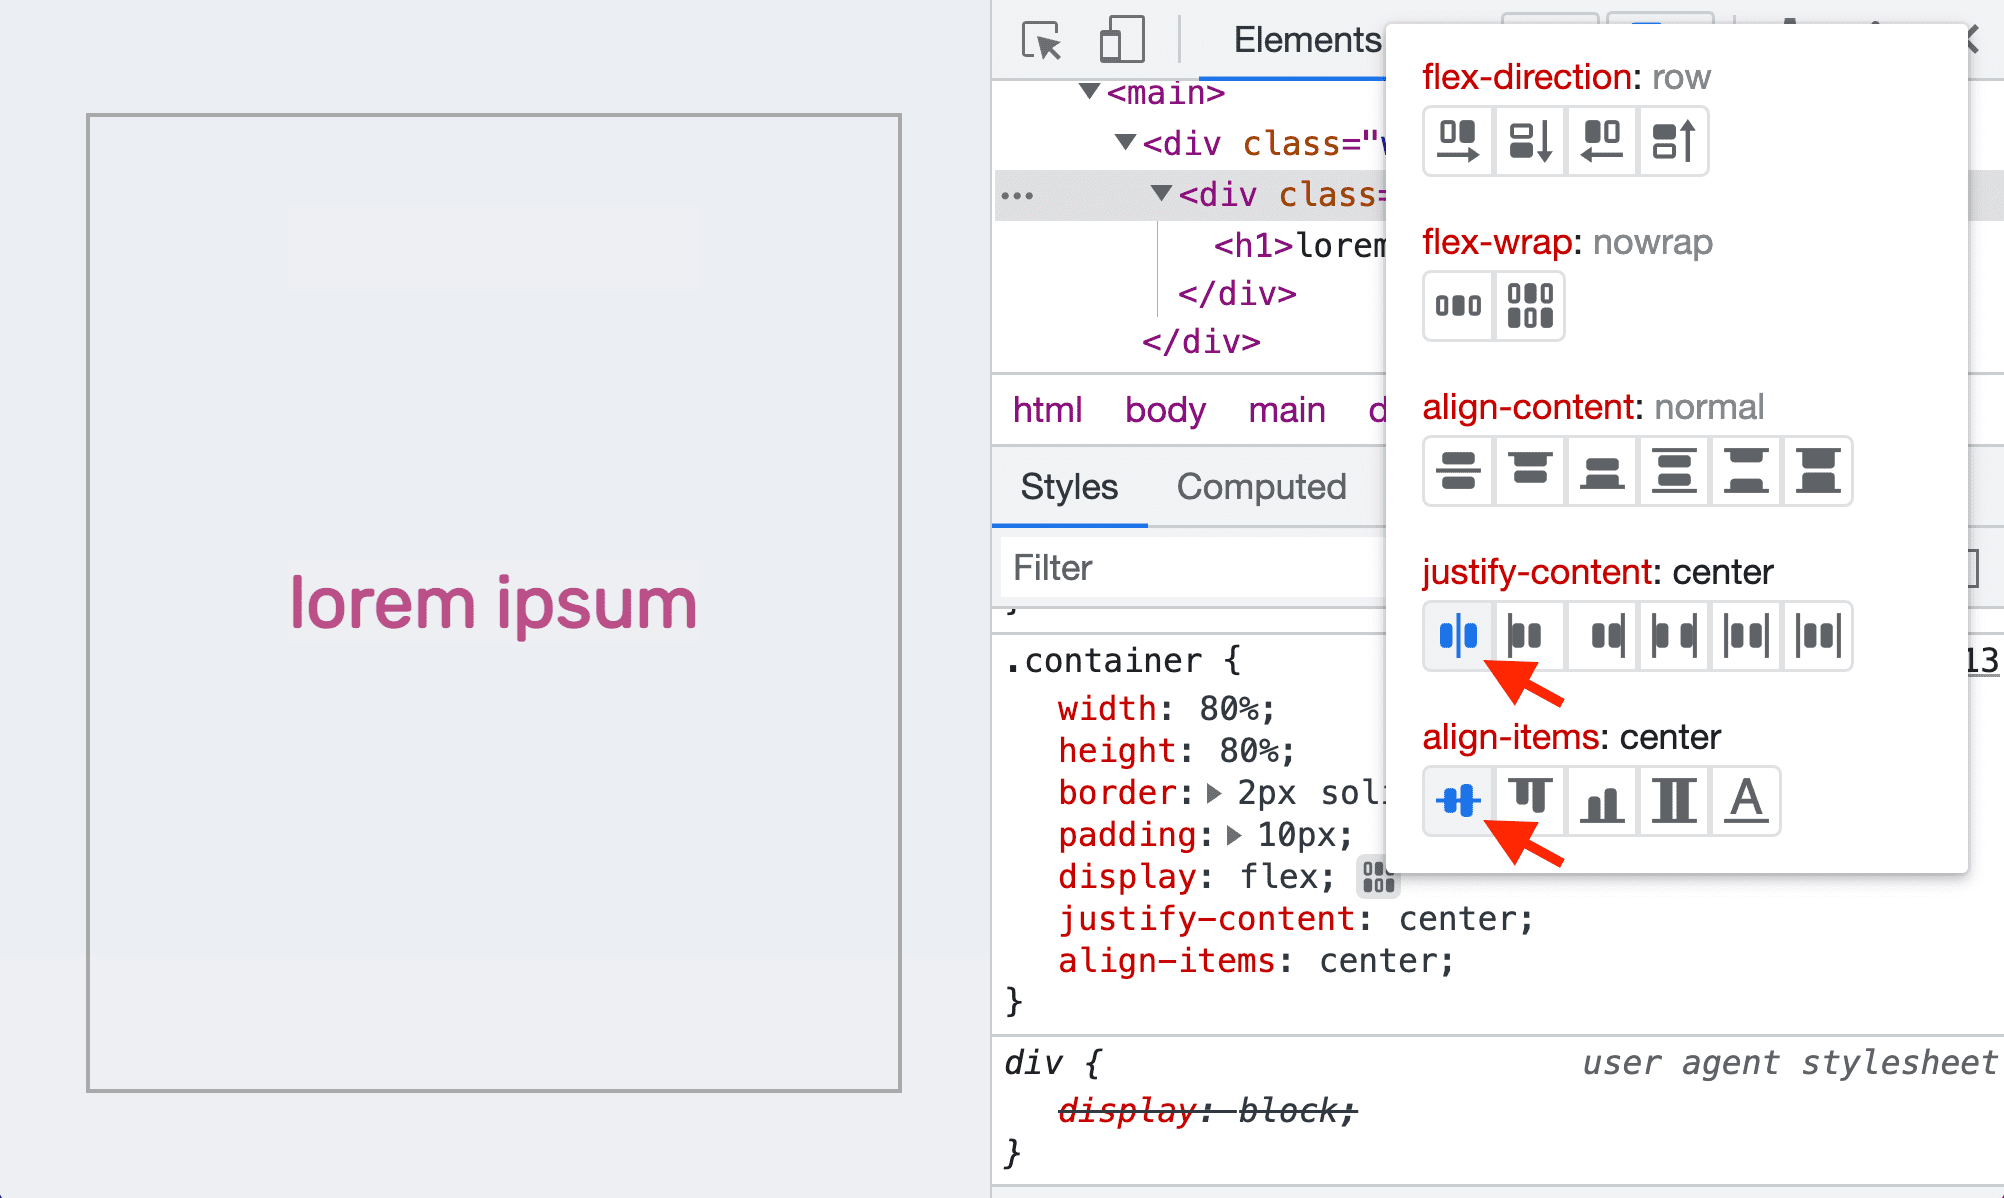The width and height of the screenshot is (2004, 1198).
Task: Click flex-wrap wrap icon
Action: coord(1528,304)
